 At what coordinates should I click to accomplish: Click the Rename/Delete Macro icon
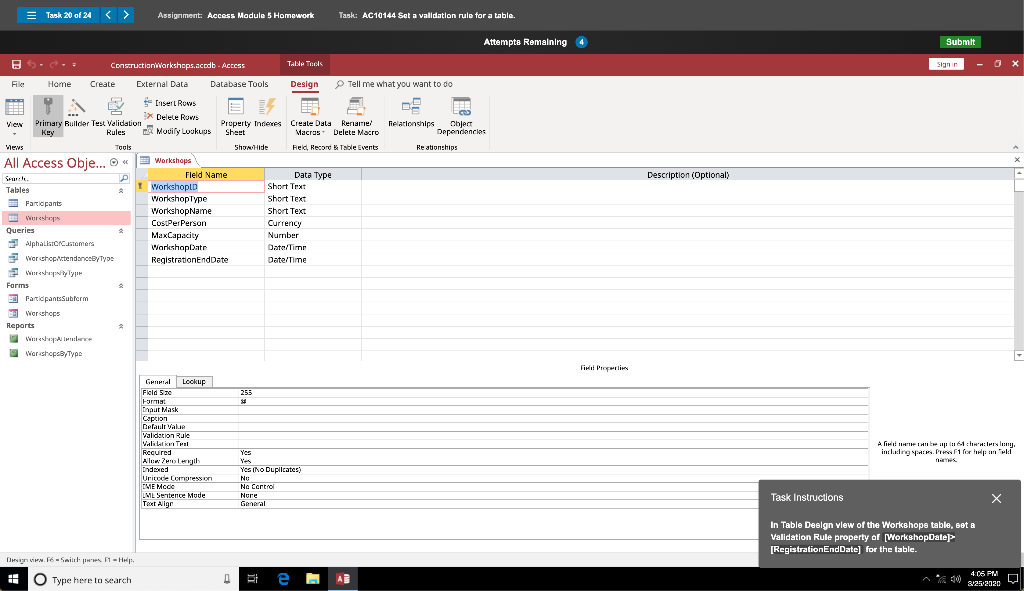(x=356, y=113)
